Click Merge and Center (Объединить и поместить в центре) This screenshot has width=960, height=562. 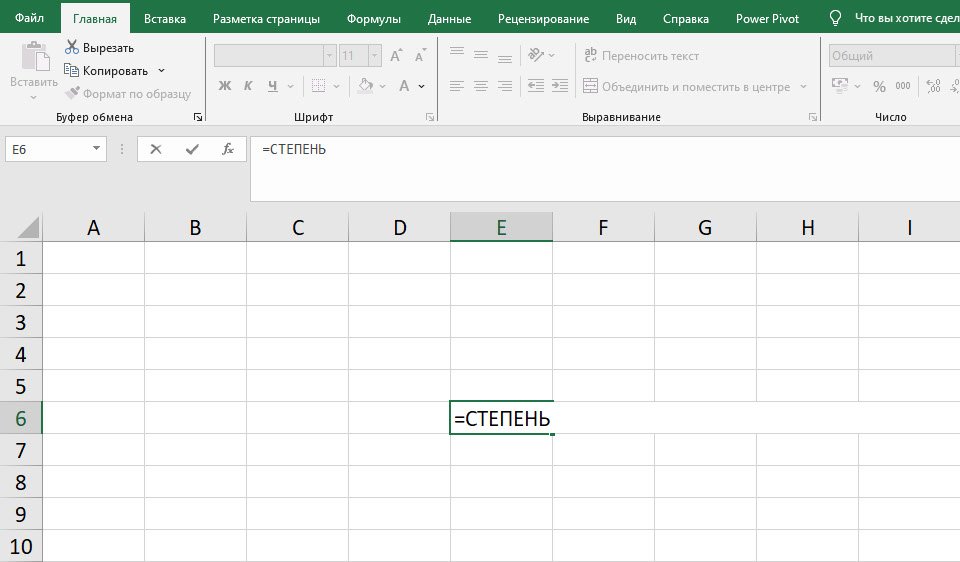(686, 86)
